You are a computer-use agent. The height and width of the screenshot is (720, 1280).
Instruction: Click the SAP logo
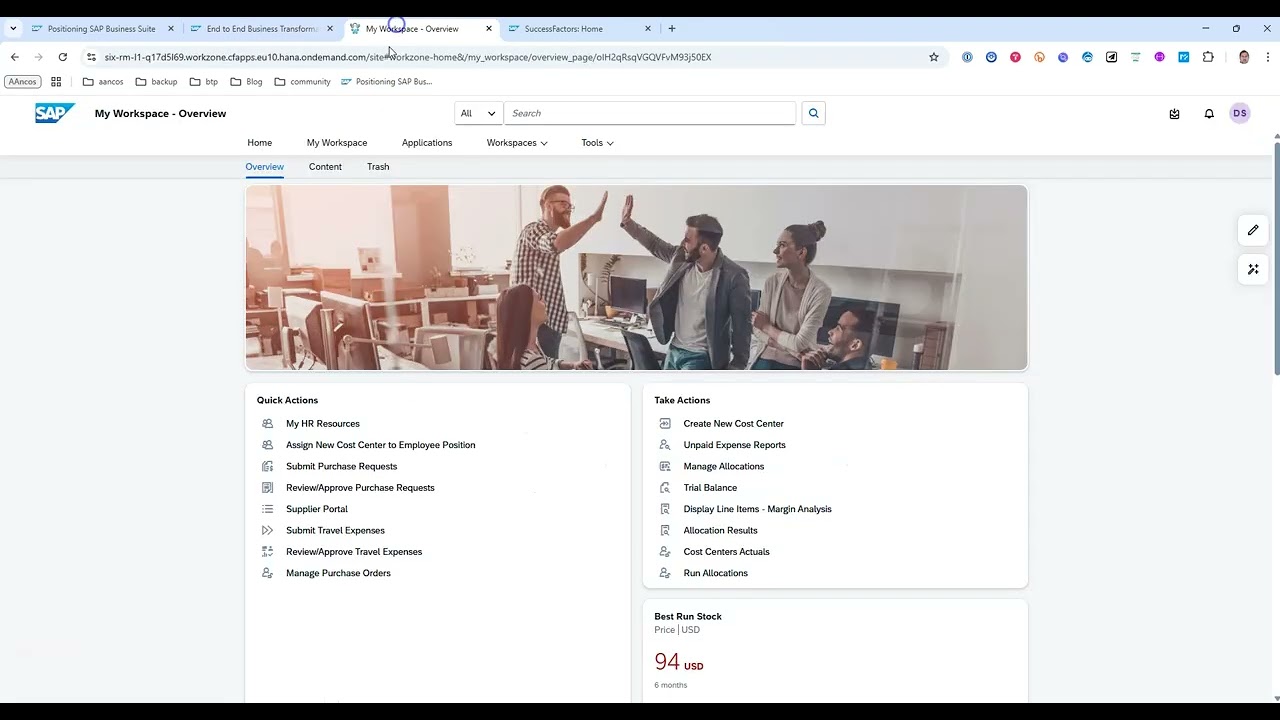click(55, 113)
